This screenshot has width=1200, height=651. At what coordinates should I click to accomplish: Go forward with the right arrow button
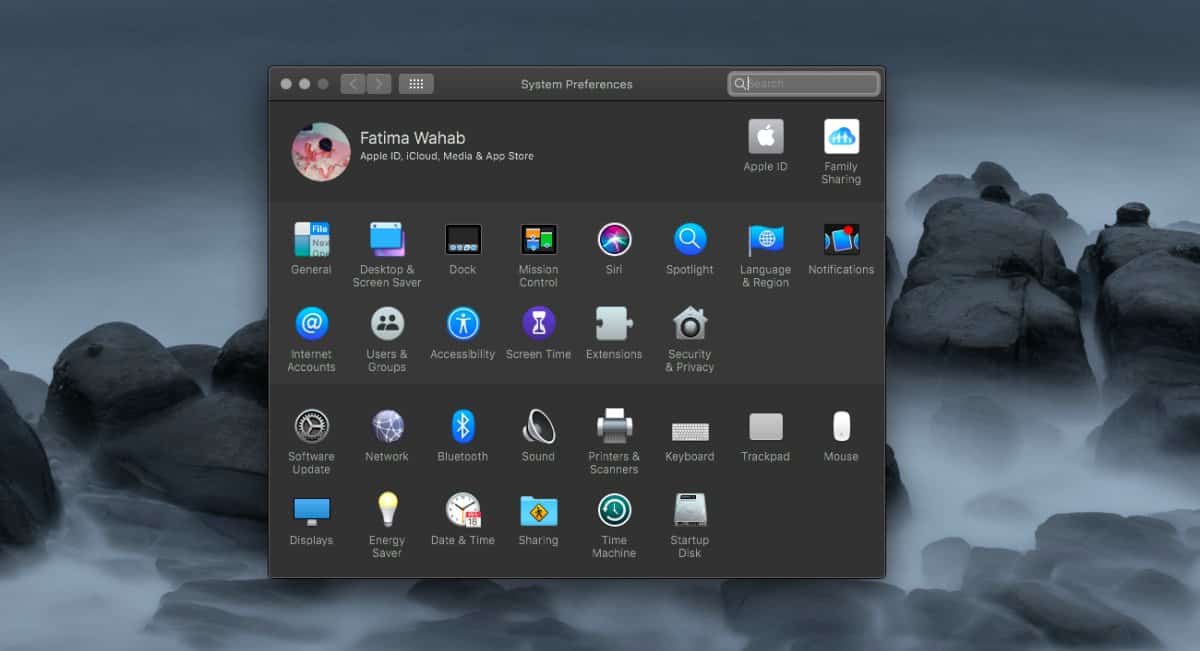click(379, 84)
